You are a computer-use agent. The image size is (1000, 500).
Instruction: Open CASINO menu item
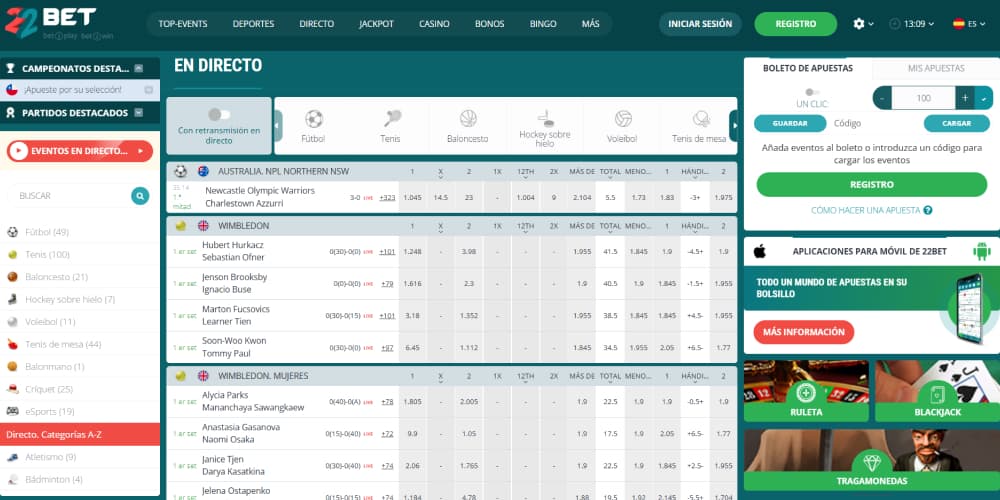click(x=434, y=24)
